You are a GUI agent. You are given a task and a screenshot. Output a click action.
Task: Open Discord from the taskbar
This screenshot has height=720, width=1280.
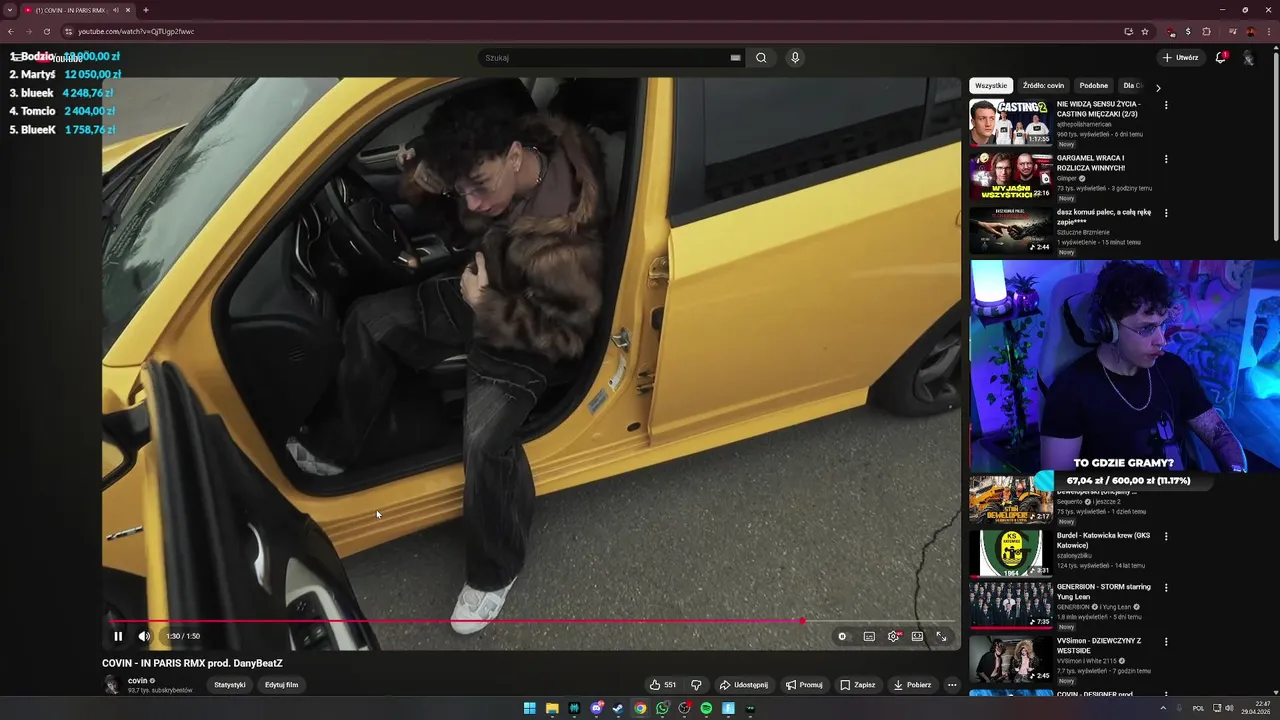[596, 708]
